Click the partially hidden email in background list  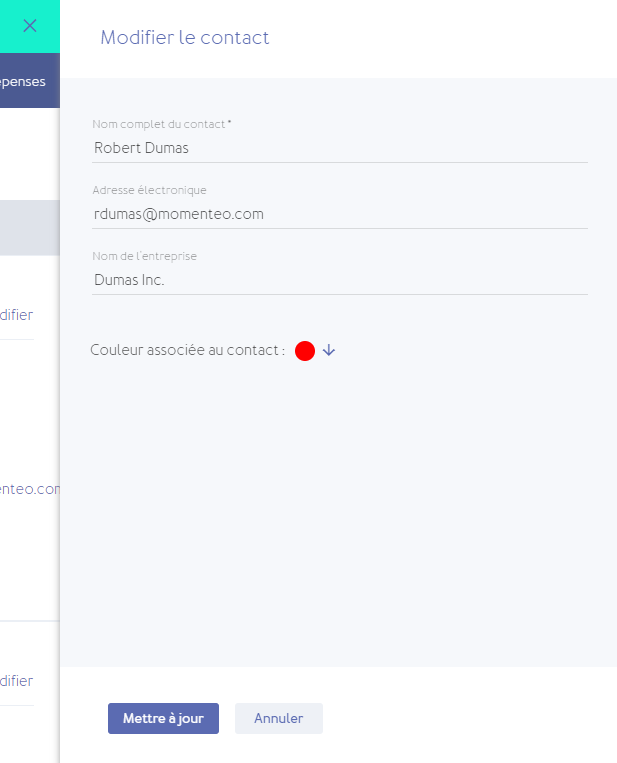click(x=30, y=489)
